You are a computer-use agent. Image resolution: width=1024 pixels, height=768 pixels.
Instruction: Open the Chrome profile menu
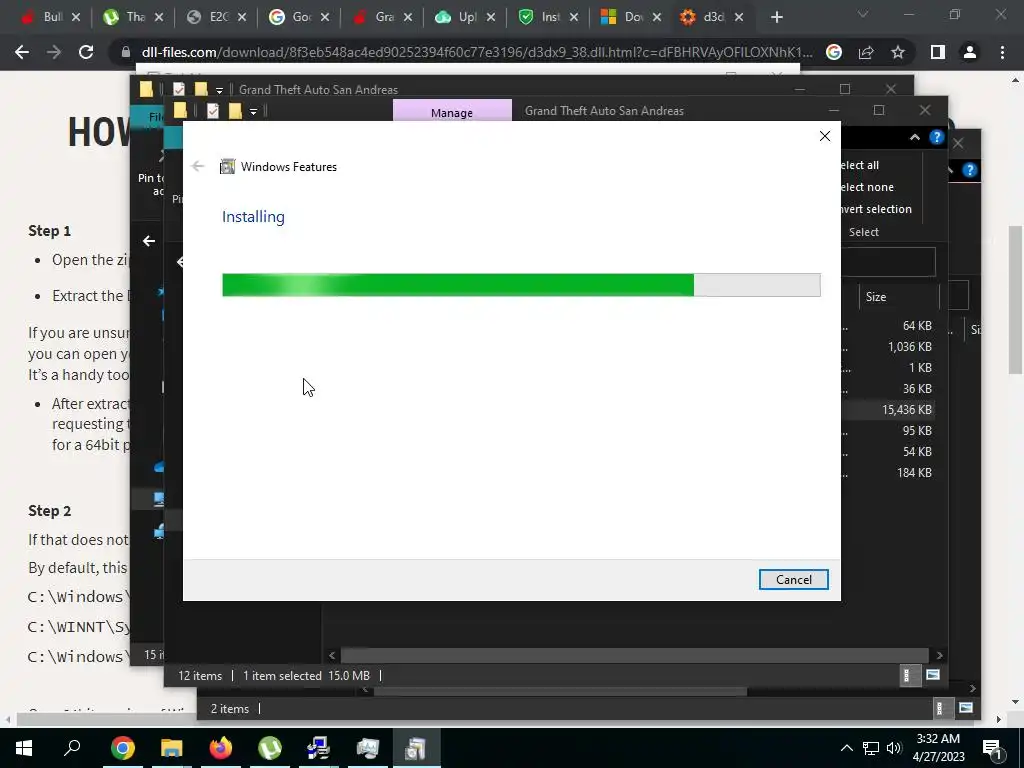(x=970, y=52)
